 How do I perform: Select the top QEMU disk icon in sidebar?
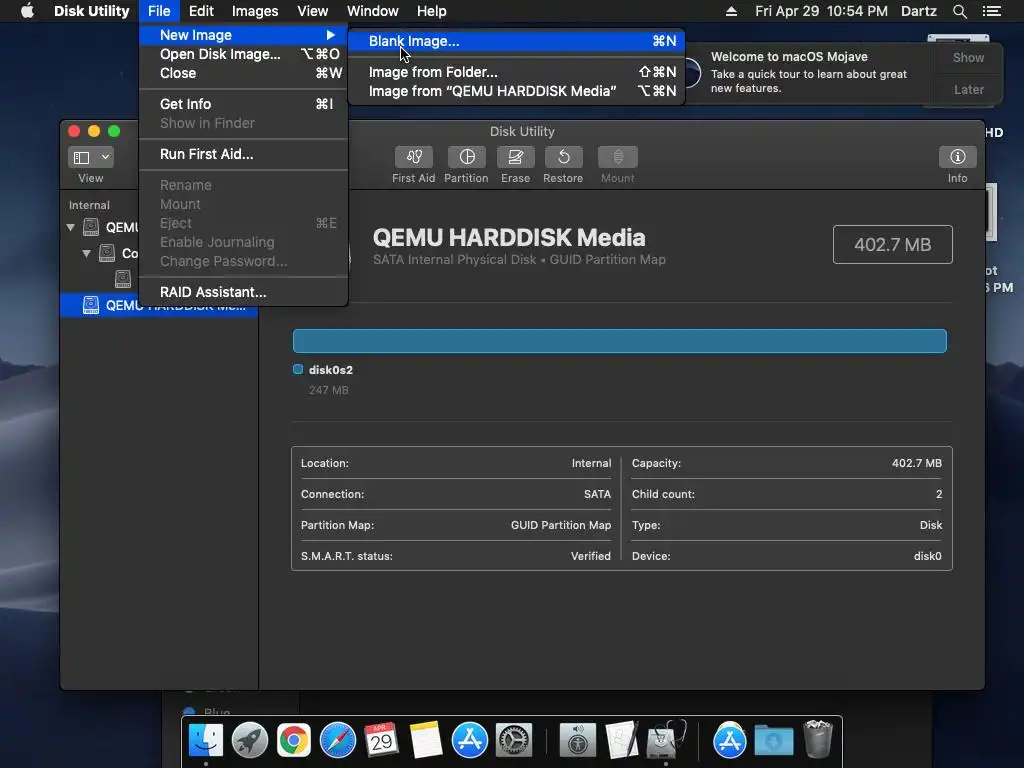(x=91, y=227)
